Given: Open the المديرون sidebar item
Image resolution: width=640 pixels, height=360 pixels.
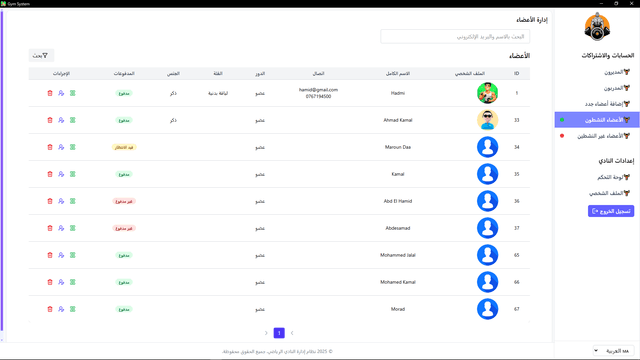Looking at the screenshot, I should [597, 72].
